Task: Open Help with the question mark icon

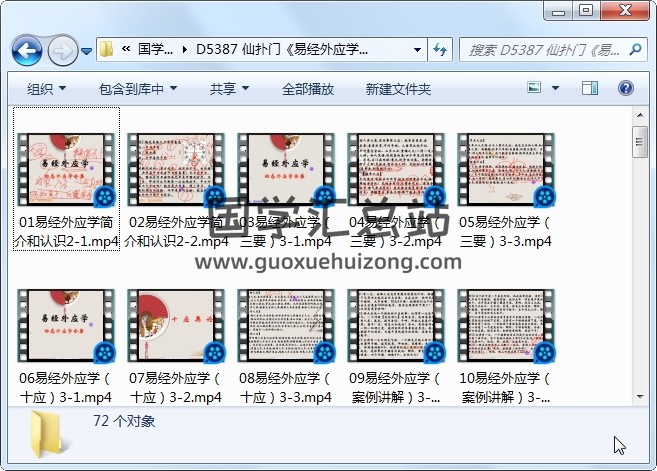Action: pos(626,88)
